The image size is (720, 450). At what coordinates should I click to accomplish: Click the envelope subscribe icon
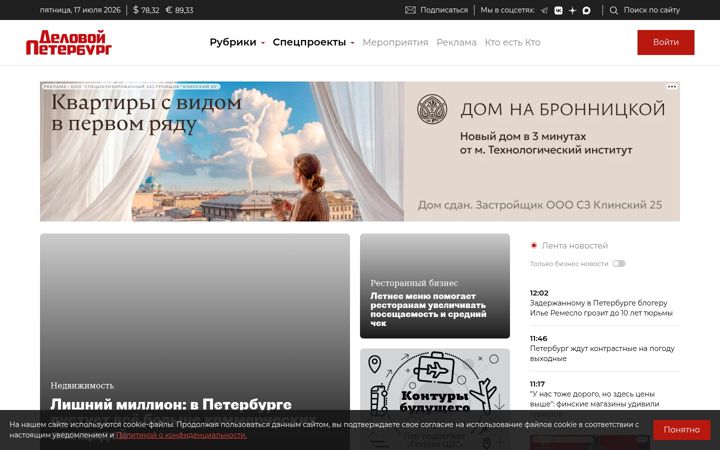[410, 10]
